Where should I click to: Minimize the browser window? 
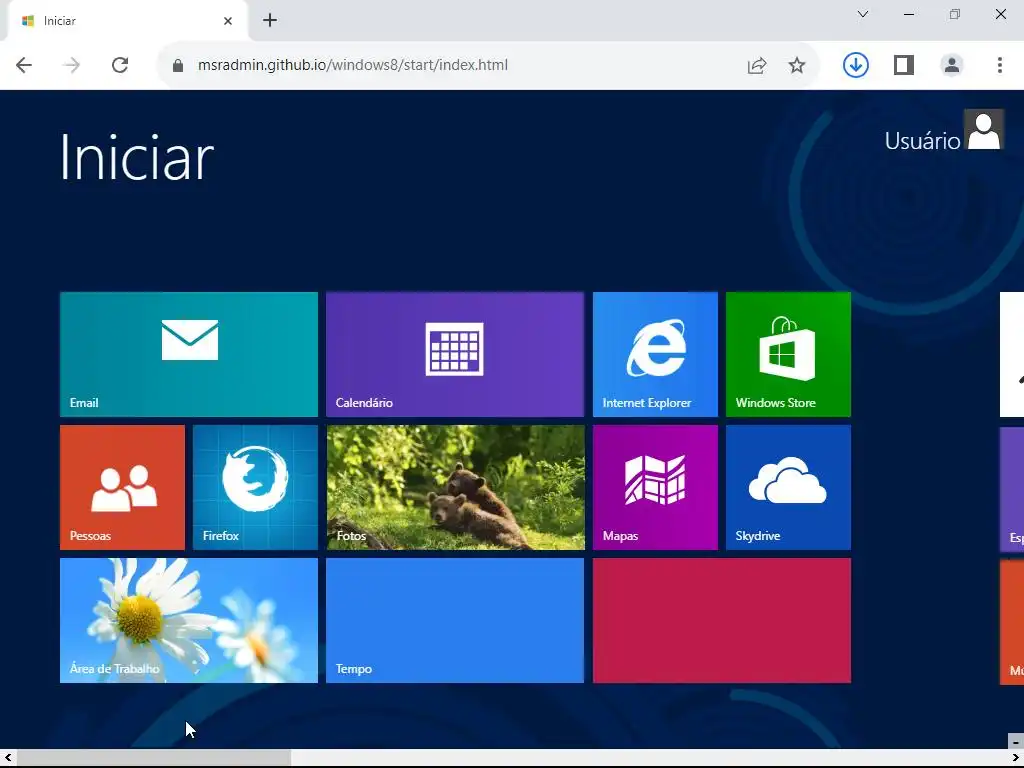tap(908, 14)
